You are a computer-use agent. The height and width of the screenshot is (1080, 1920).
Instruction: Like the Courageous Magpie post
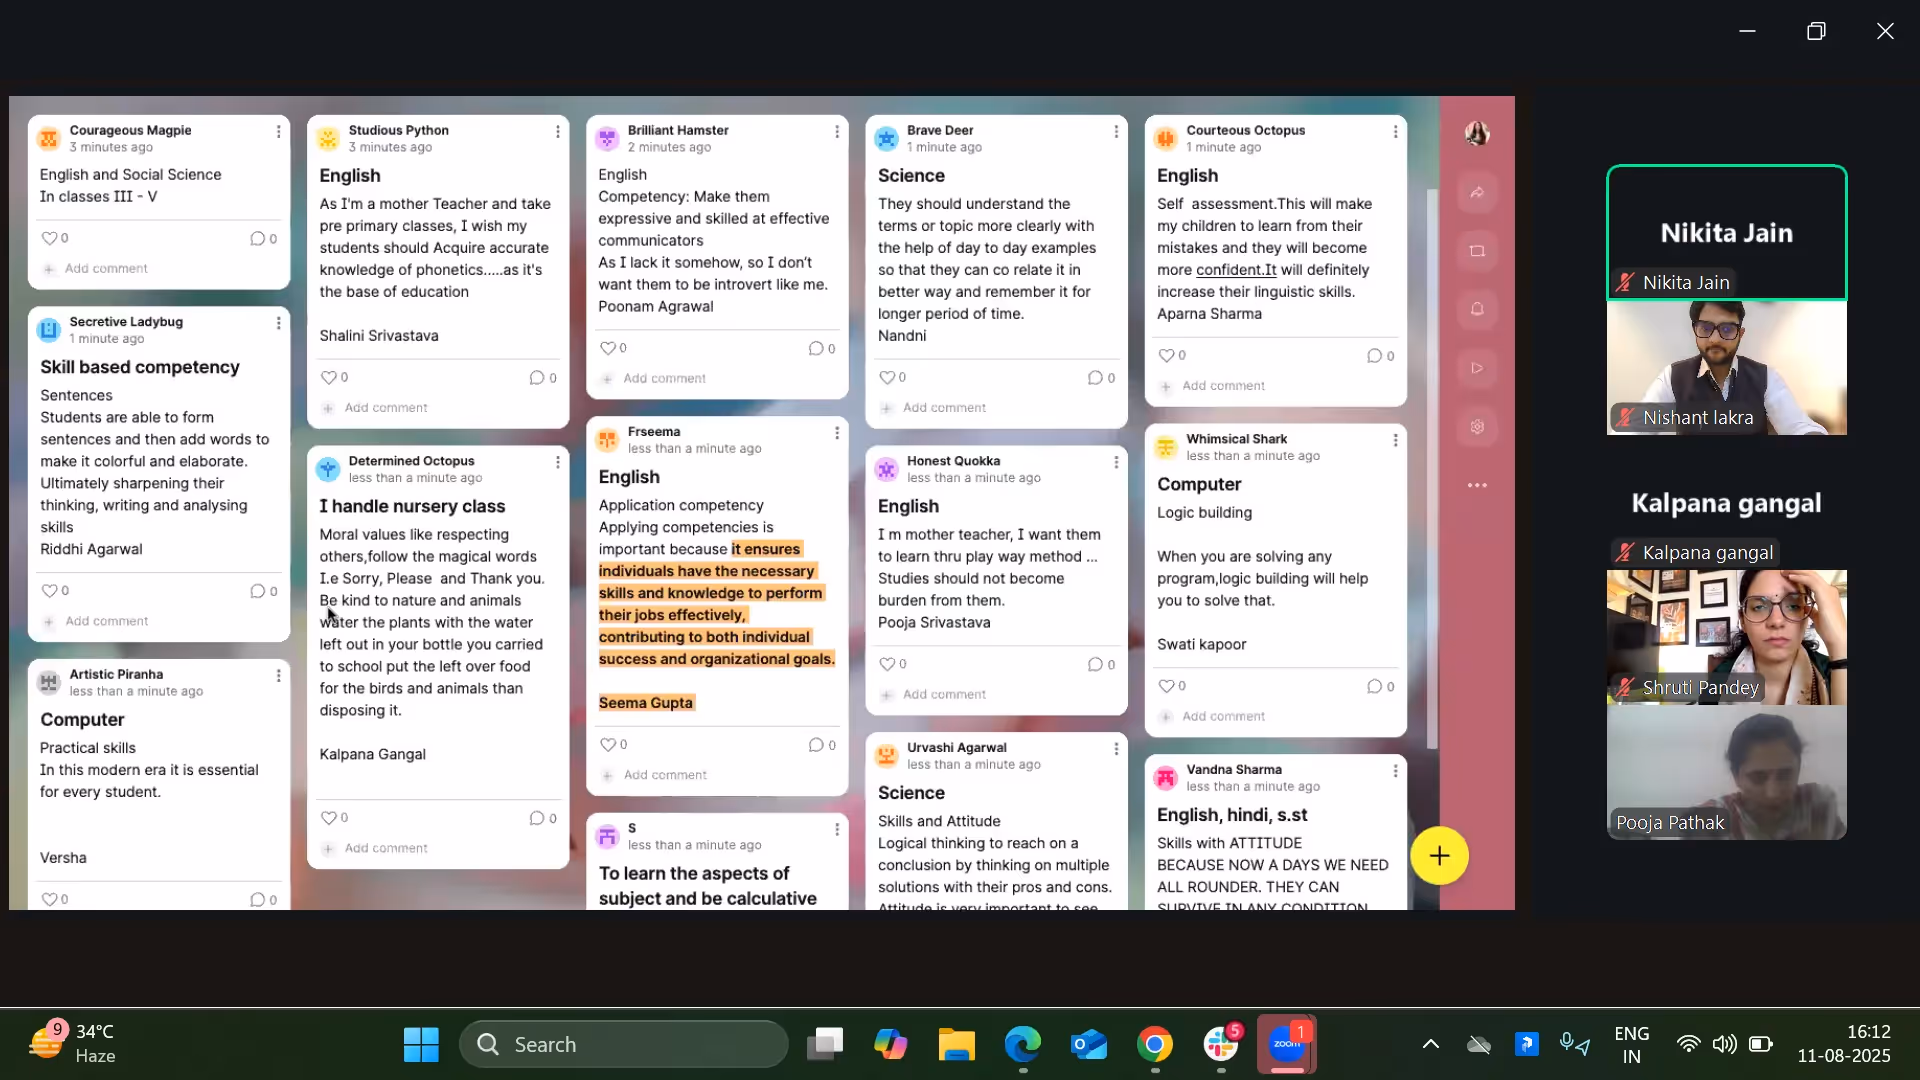[48, 238]
